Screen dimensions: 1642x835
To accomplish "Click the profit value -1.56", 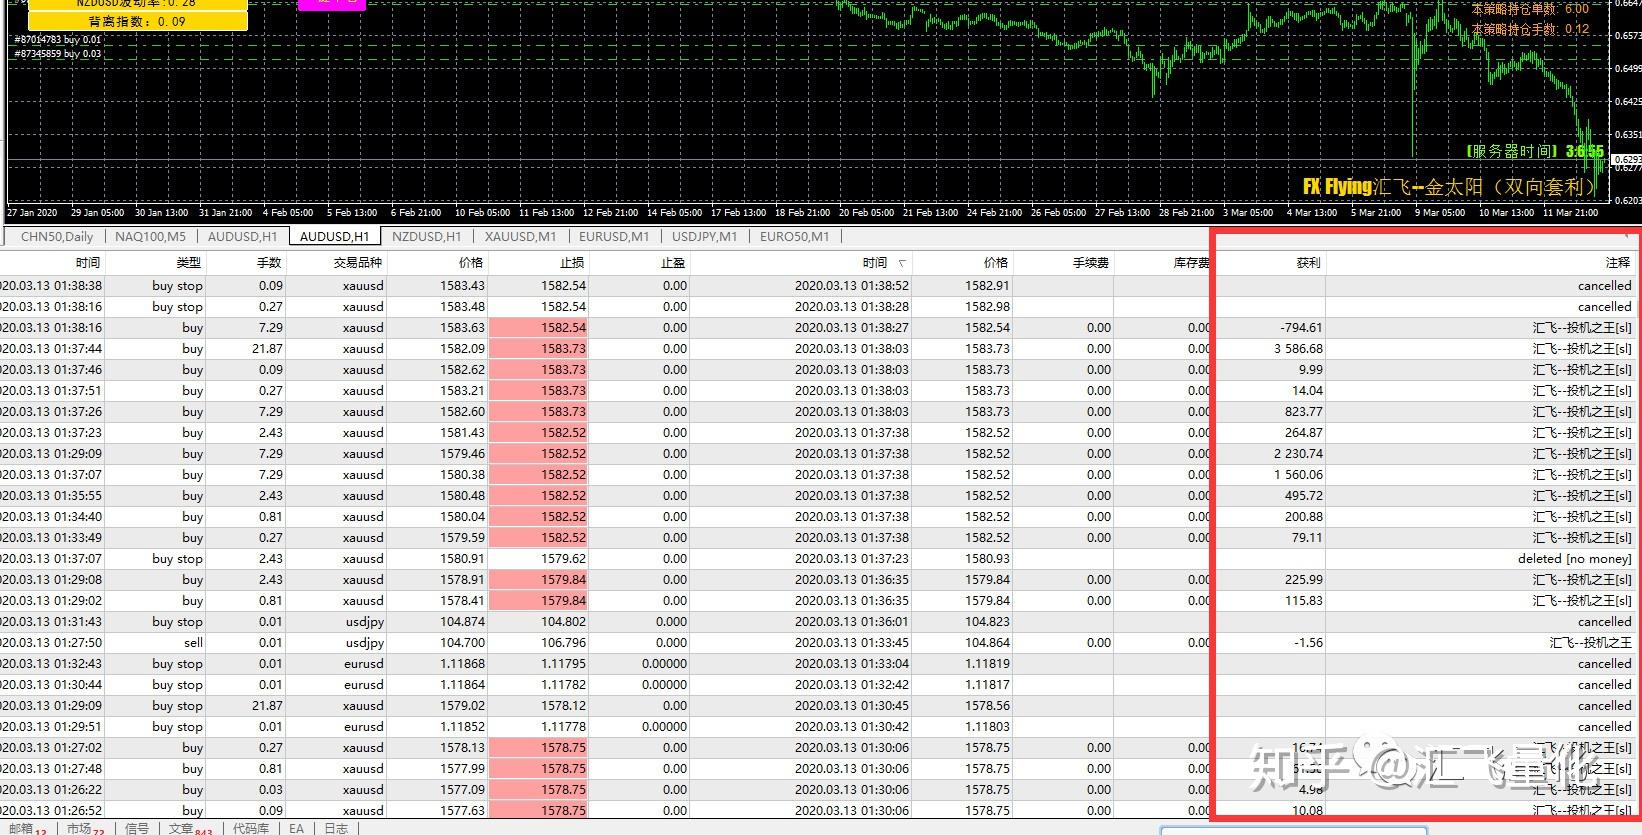I will [1308, 643].
